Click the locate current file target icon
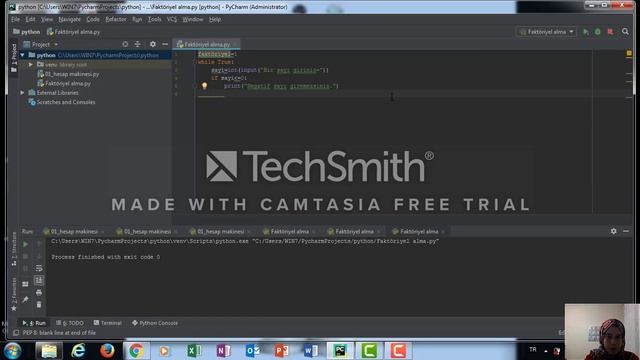Viewport: 640px width, 360px height. (125, 44)
